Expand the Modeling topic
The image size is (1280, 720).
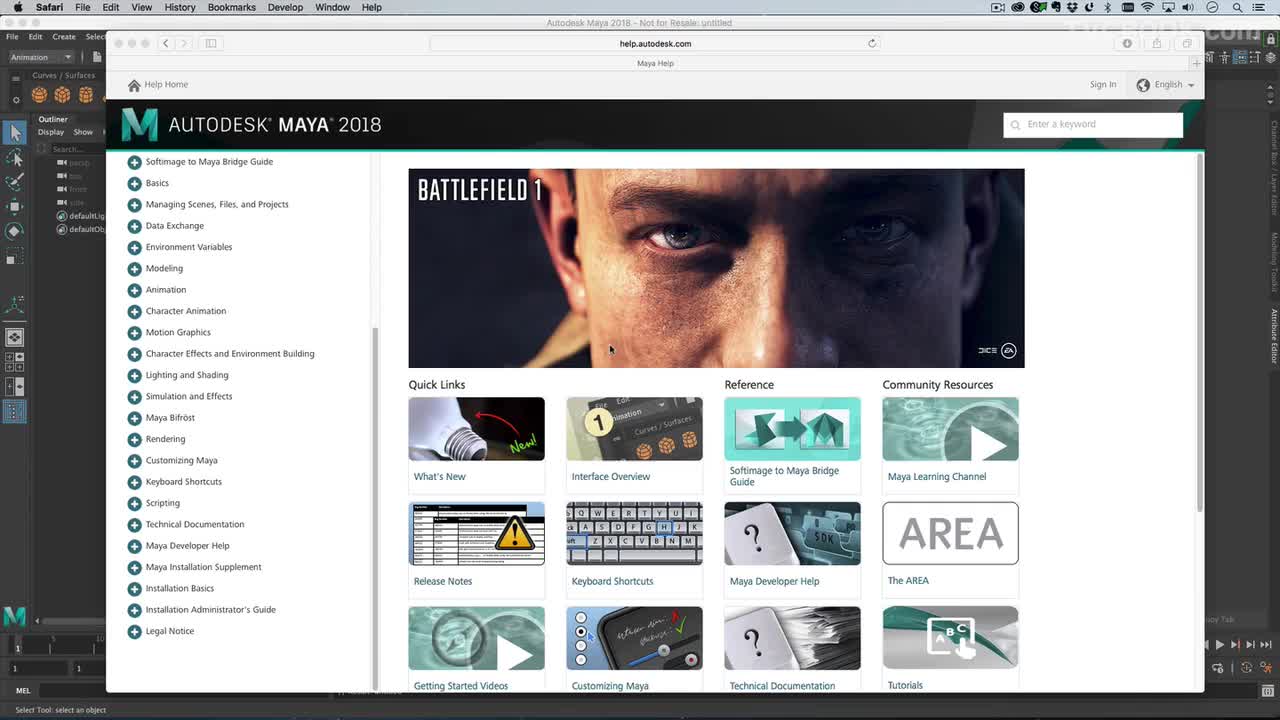(134, 268)
